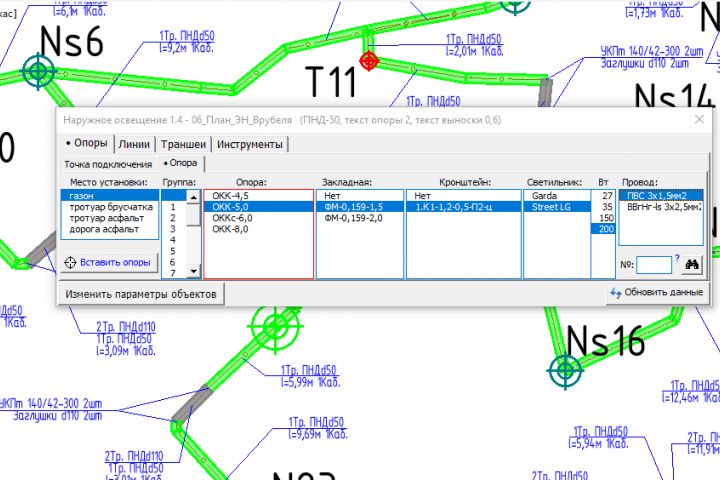Select the Точка подключения subtab
720x480 pixels.
point(108,164)
